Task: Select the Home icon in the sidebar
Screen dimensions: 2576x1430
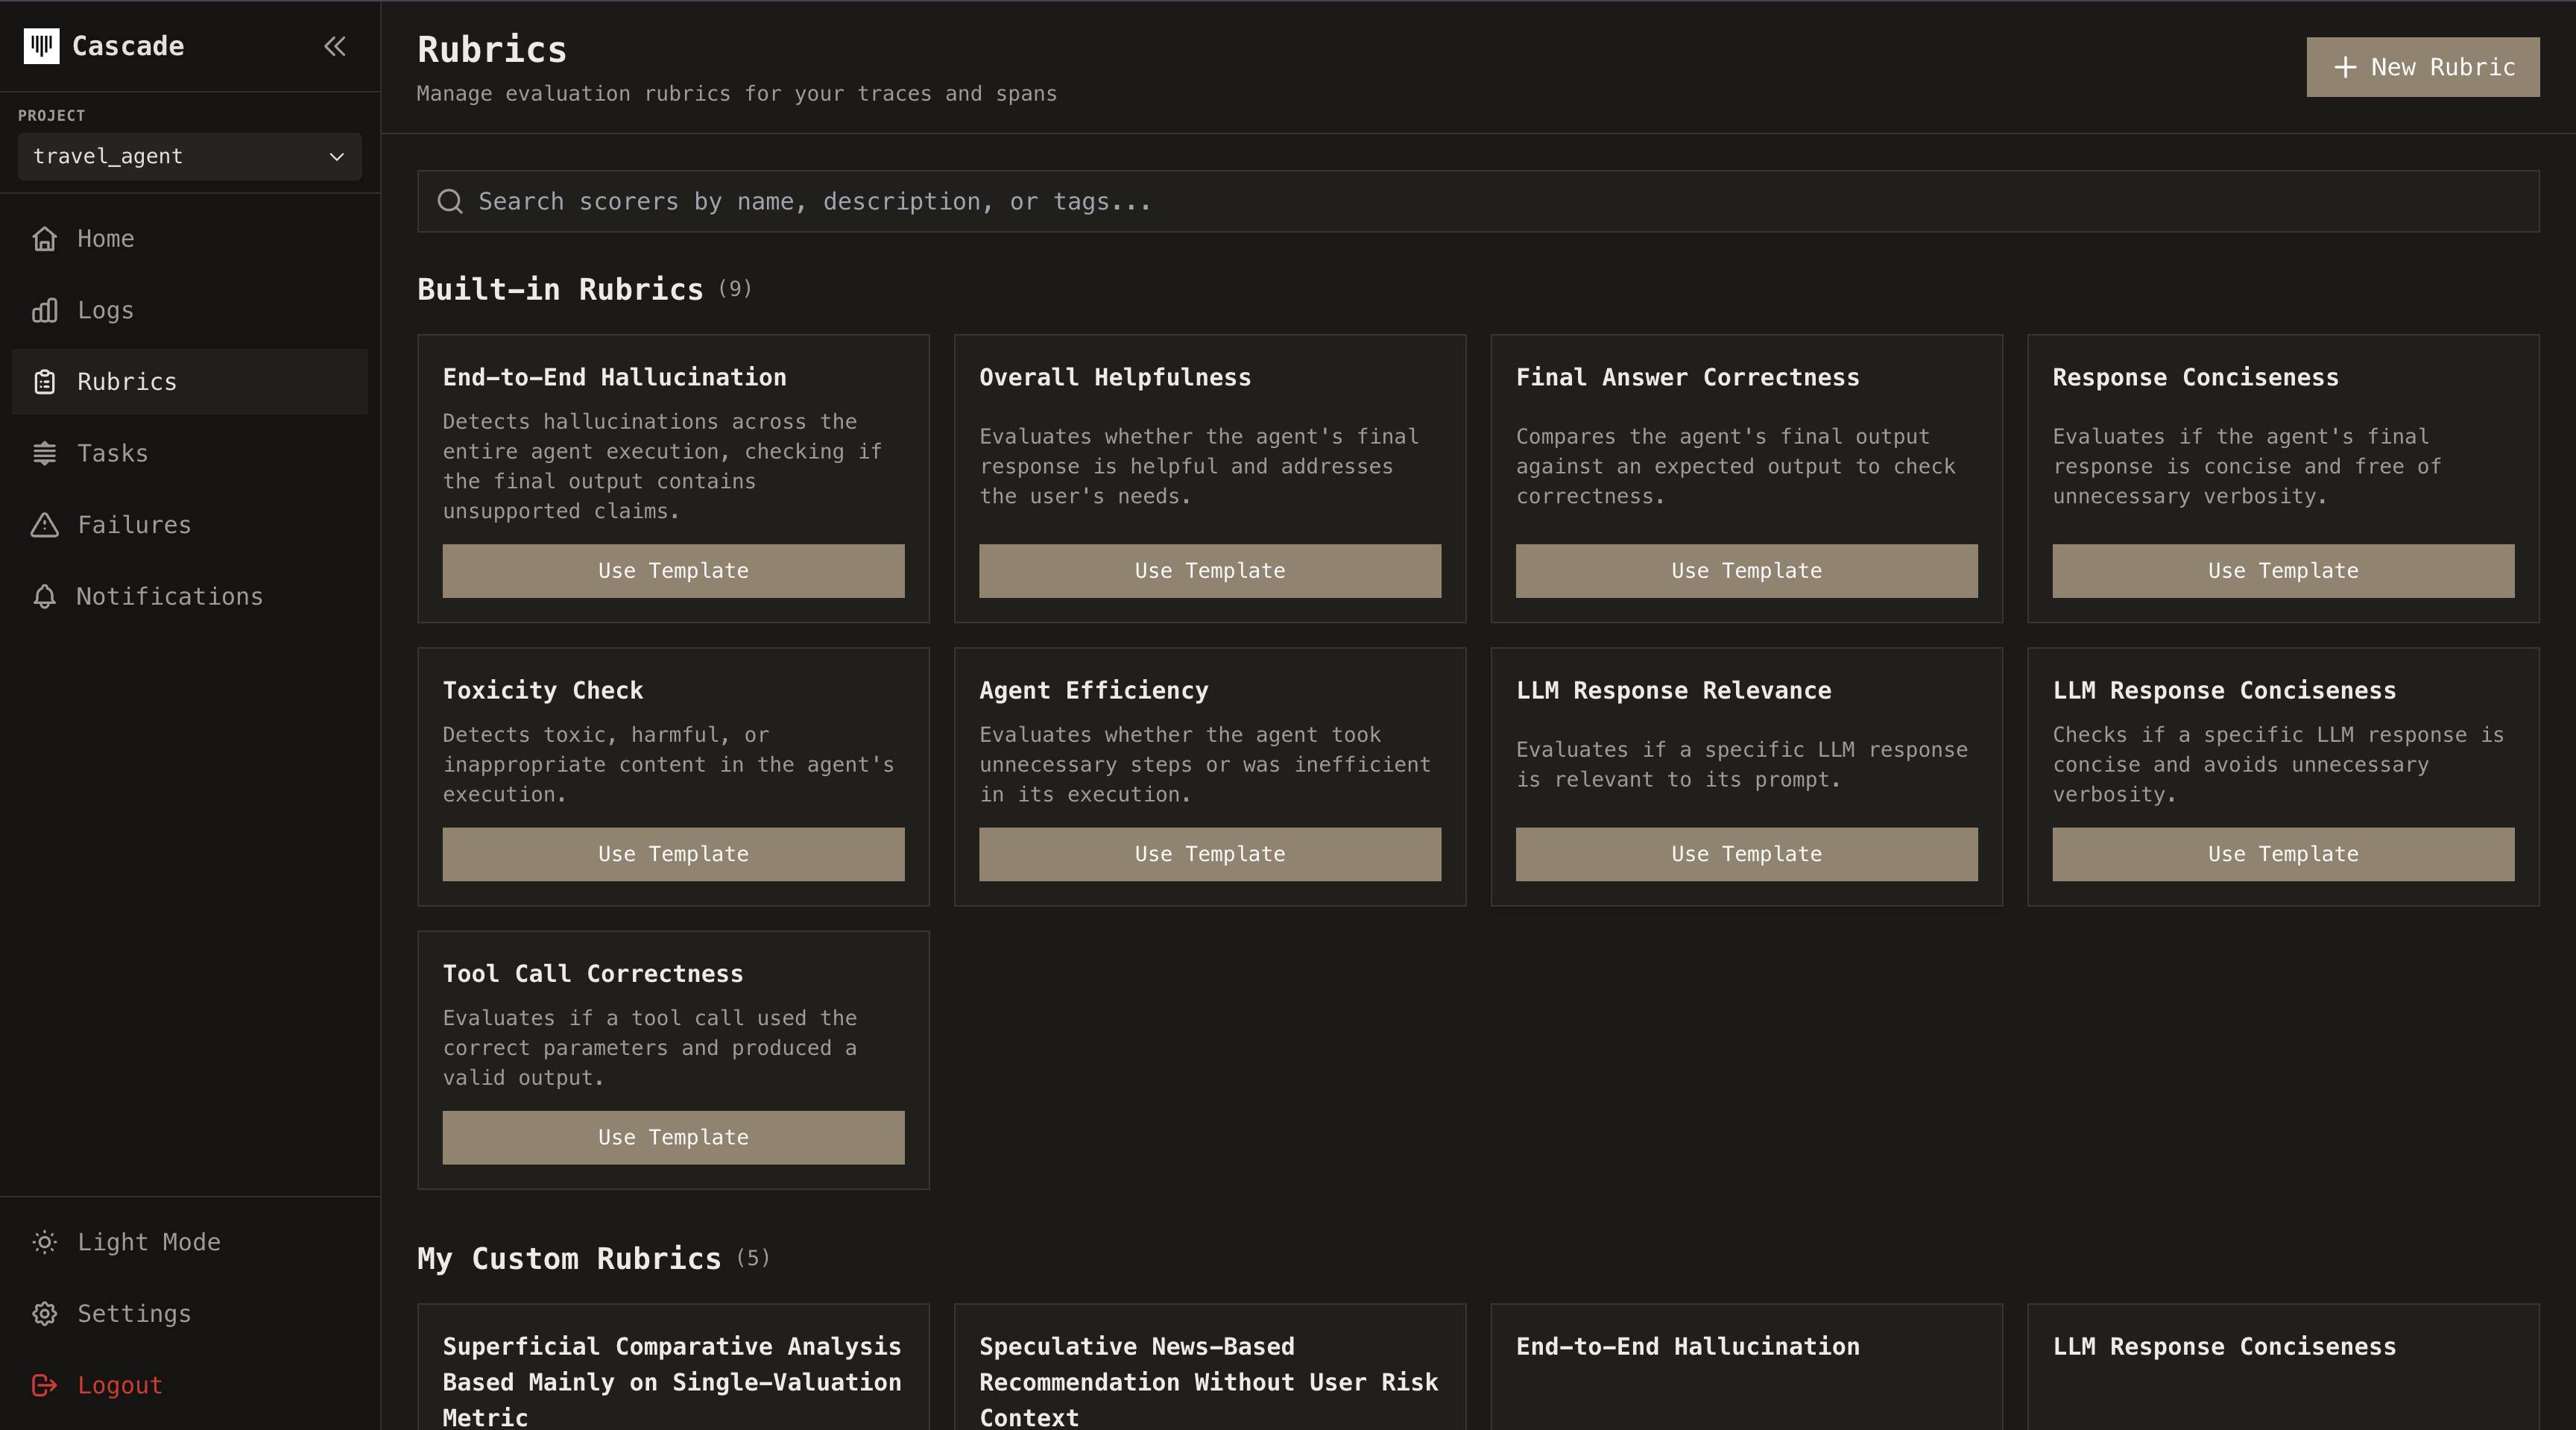Action: tap(45, 239)
